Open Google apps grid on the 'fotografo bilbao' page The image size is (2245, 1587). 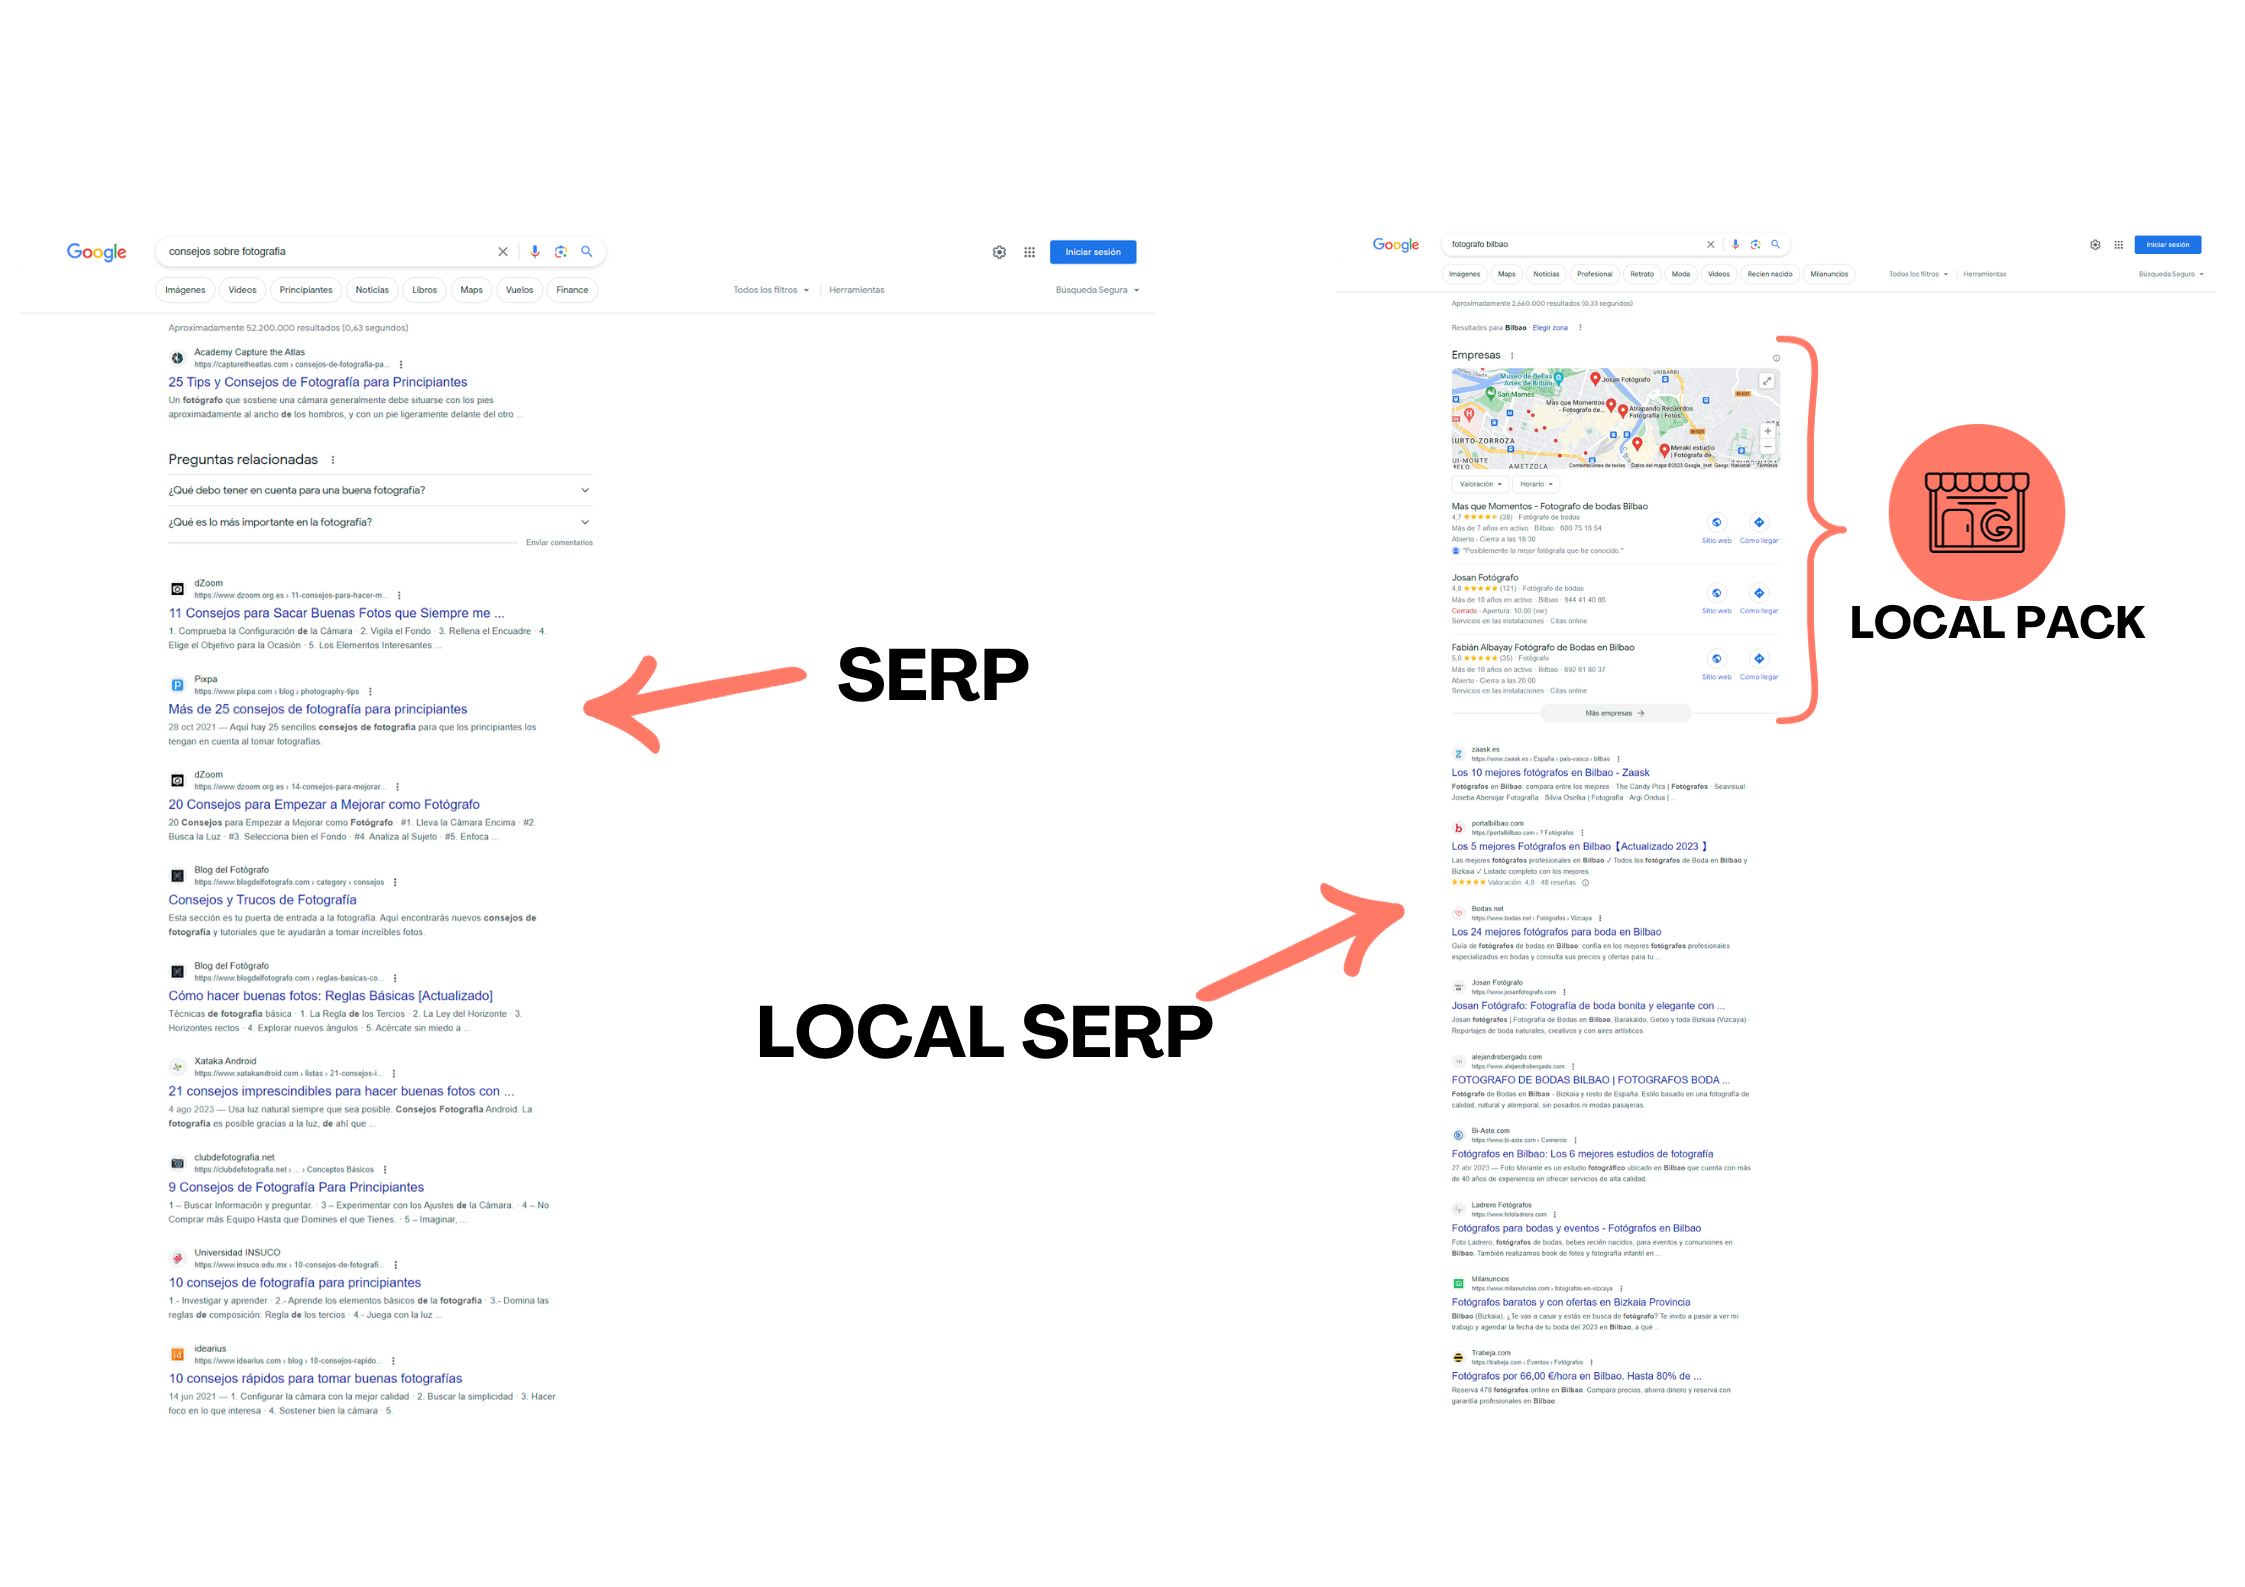(2118, 245)
